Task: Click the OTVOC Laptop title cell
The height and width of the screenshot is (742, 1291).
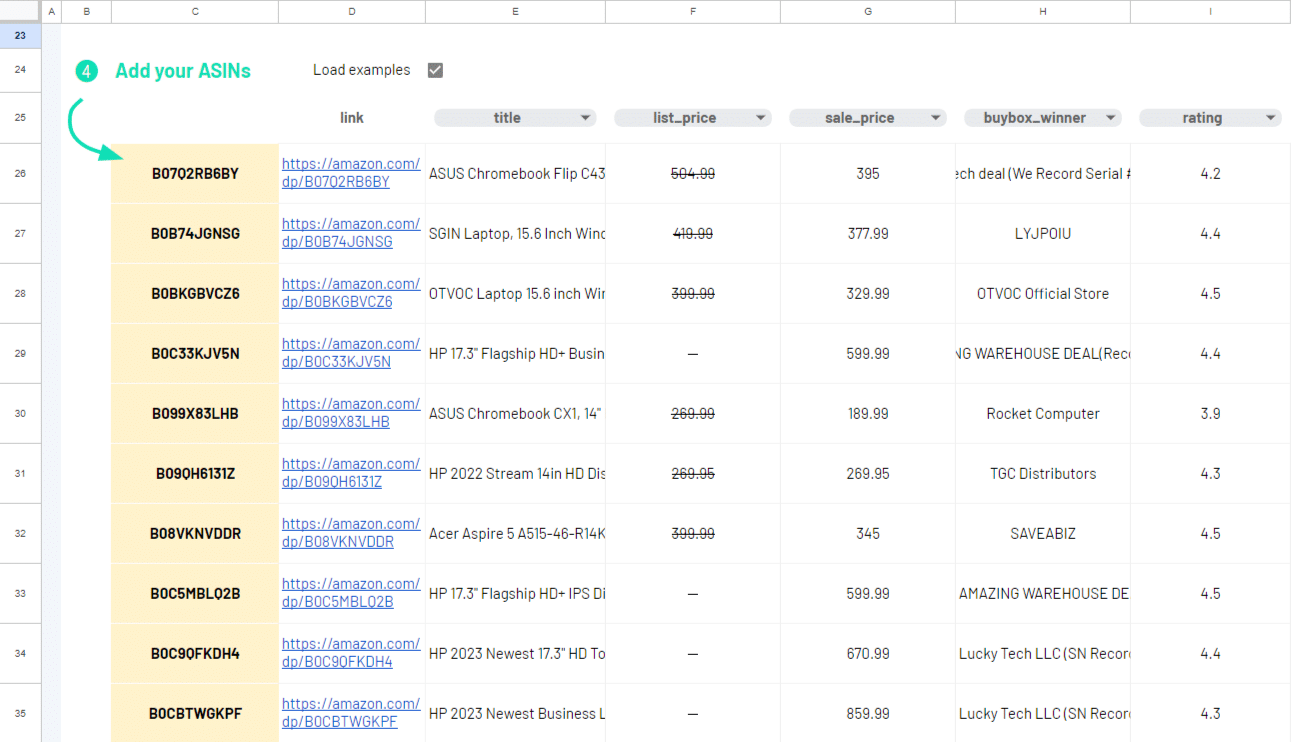Action: click(x=515, y=294)
